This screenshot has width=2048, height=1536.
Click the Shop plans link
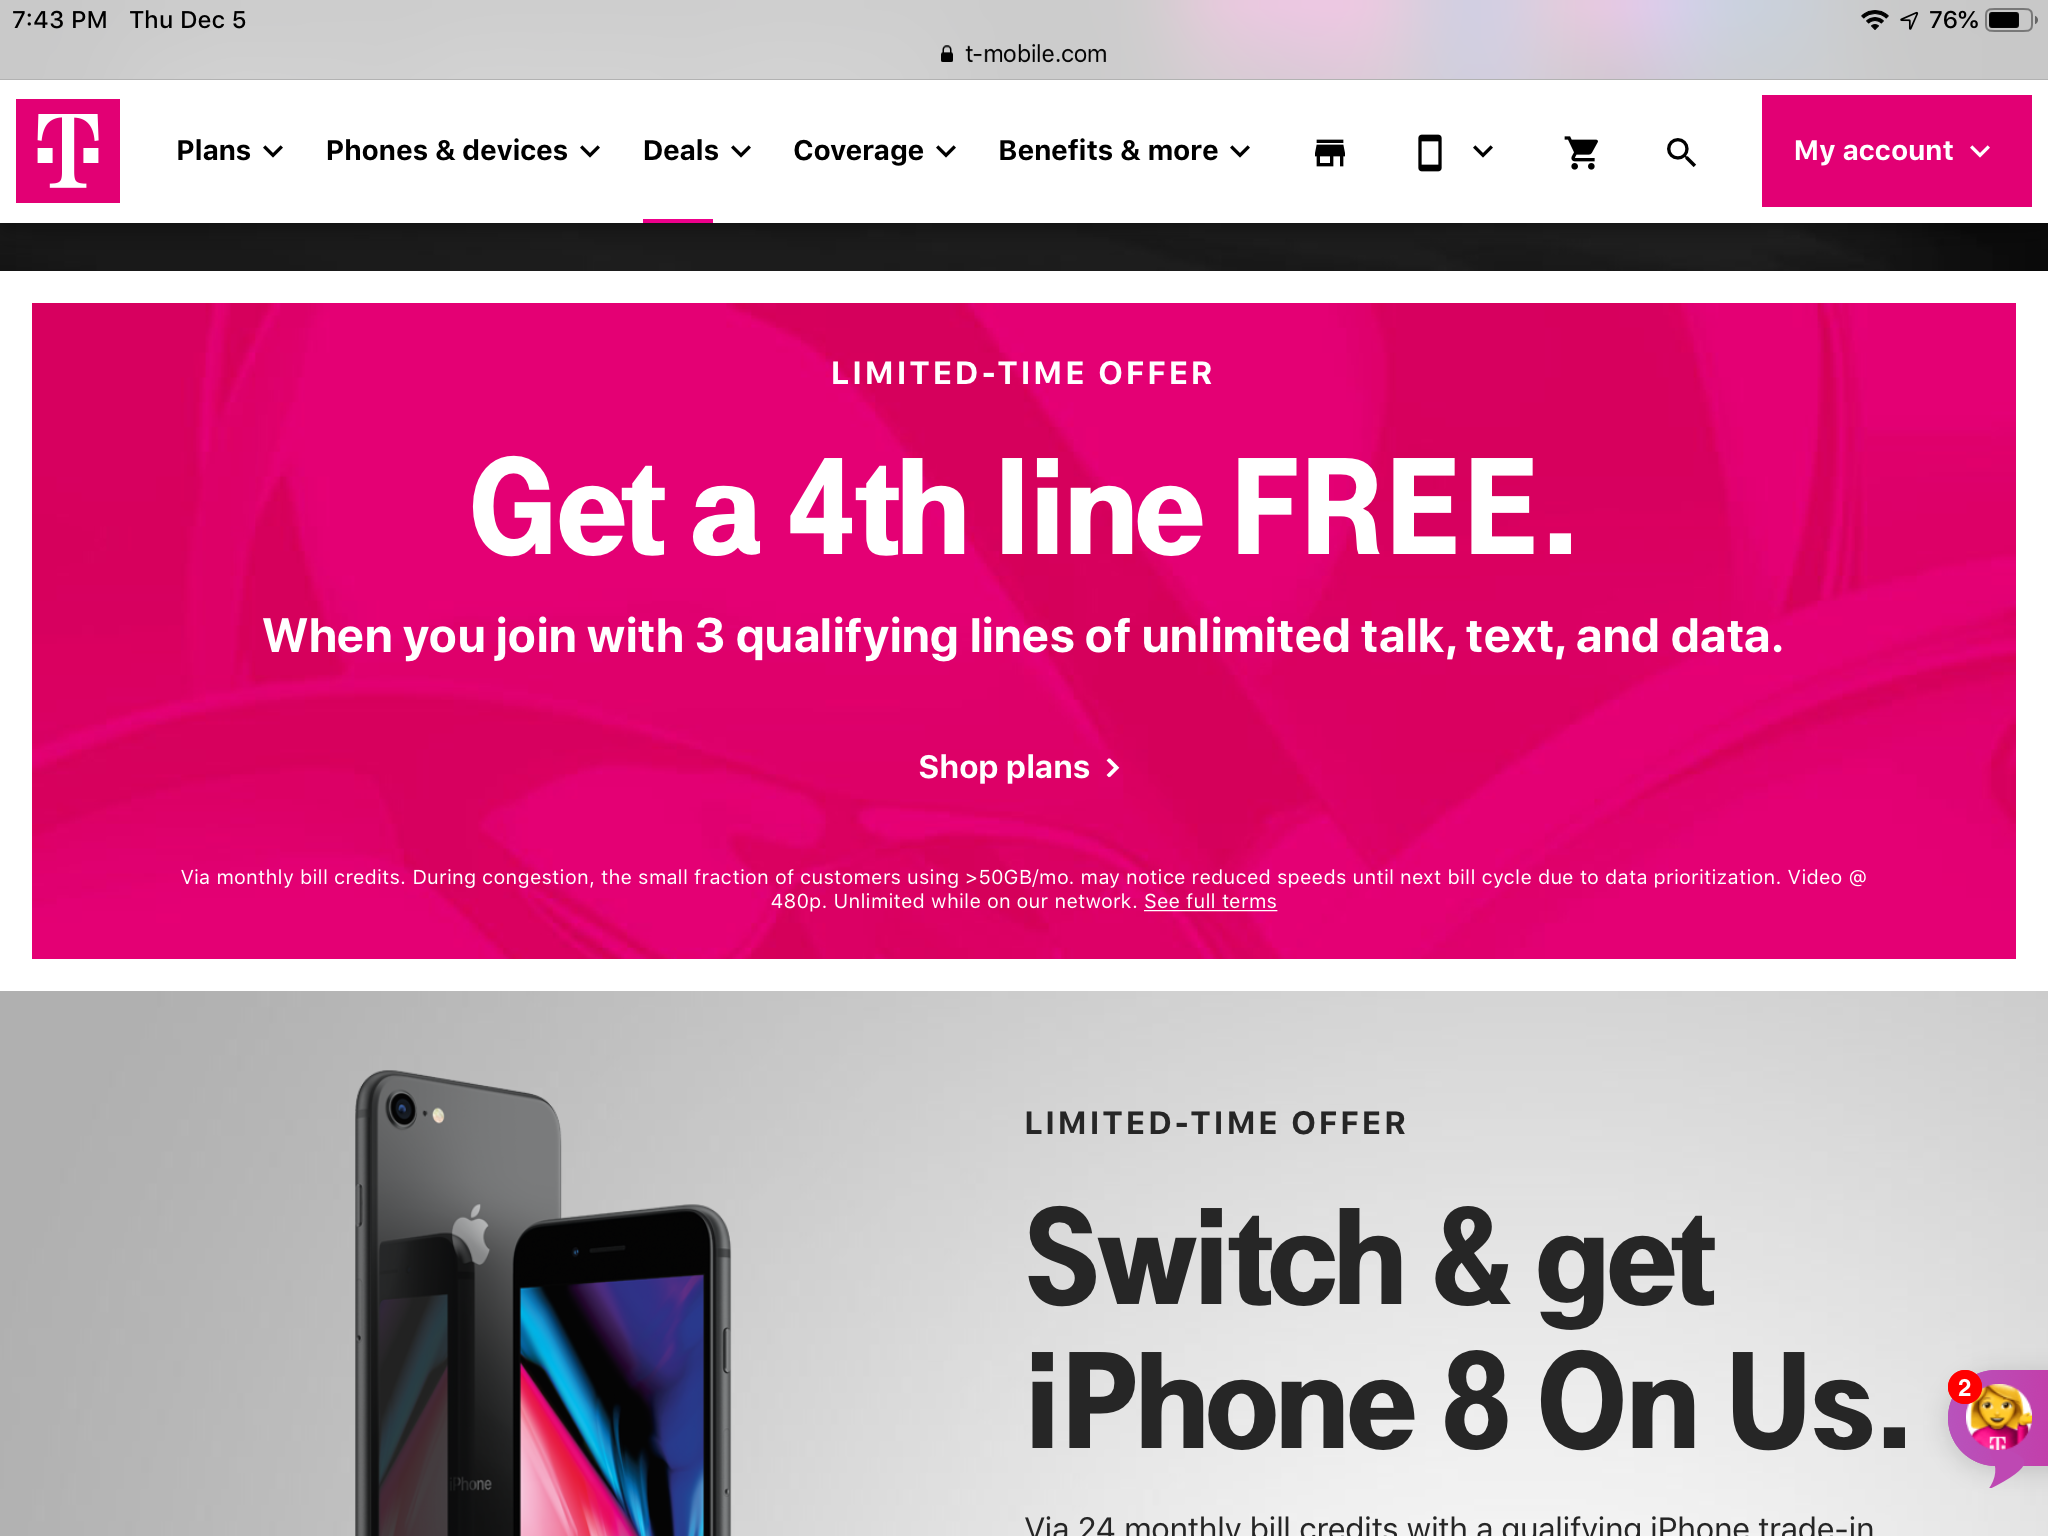coord(1019,767)
